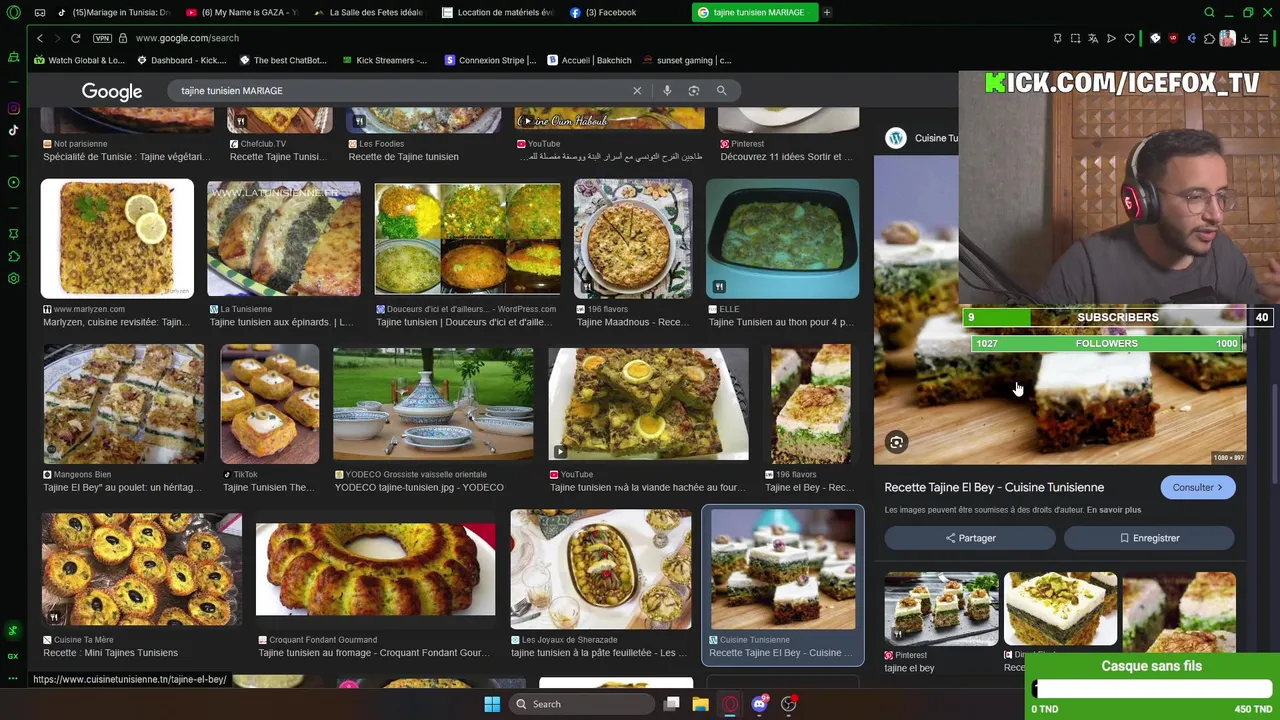Open Marlyzen tajine with lemon thumbnail
Image resolution: width=1280 pixels, height=720 pixels.
click(117, 239)
